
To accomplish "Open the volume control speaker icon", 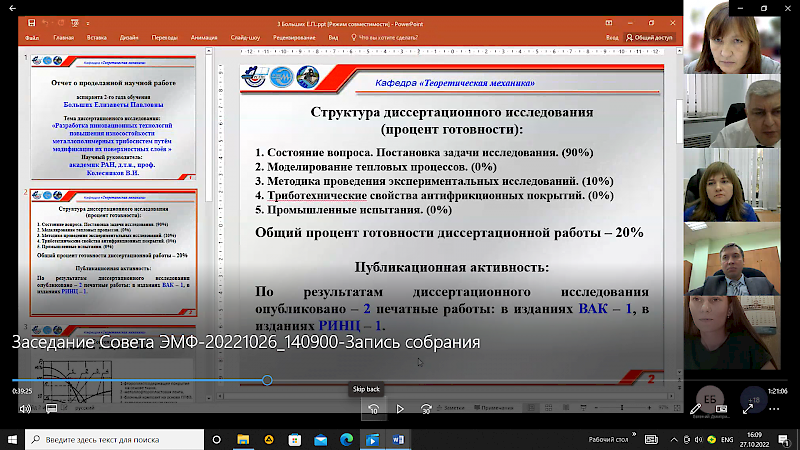I will click(24, 408).
